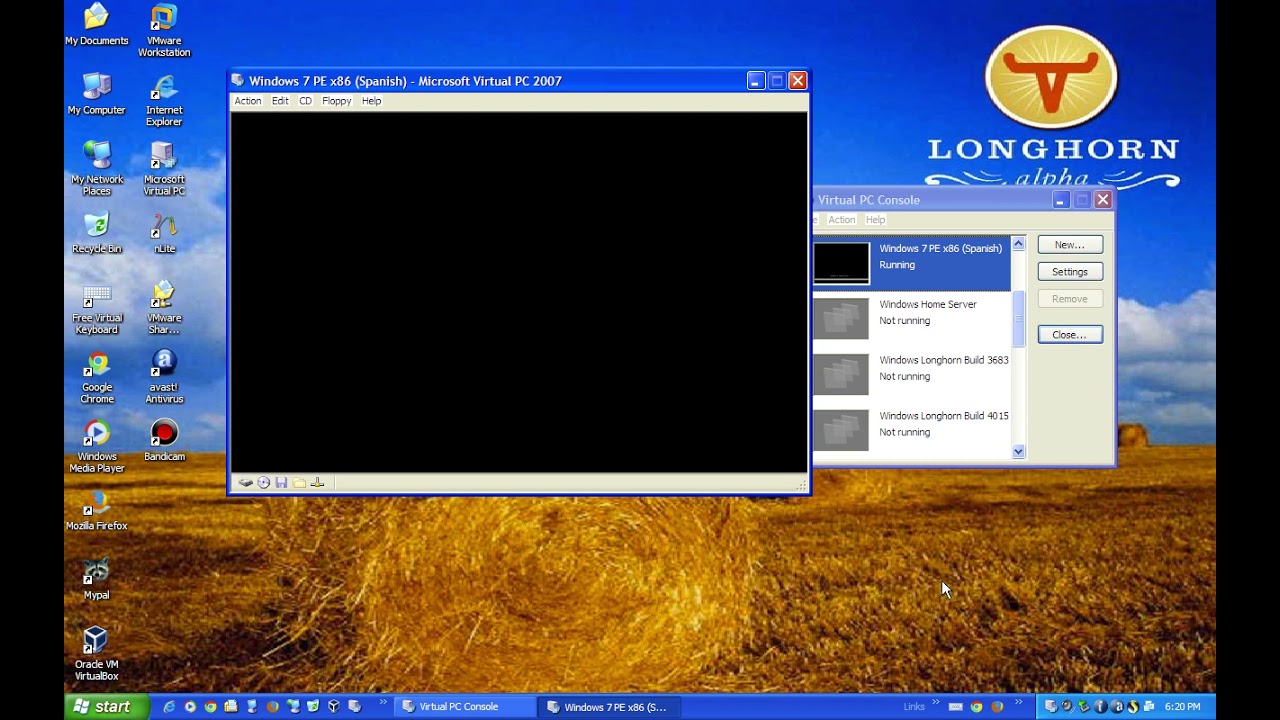Image resolution: width=1280 pixels, height=720 pixels.
Task: Open Help menu in Virtual PC Console
Action: pos(875,220)
